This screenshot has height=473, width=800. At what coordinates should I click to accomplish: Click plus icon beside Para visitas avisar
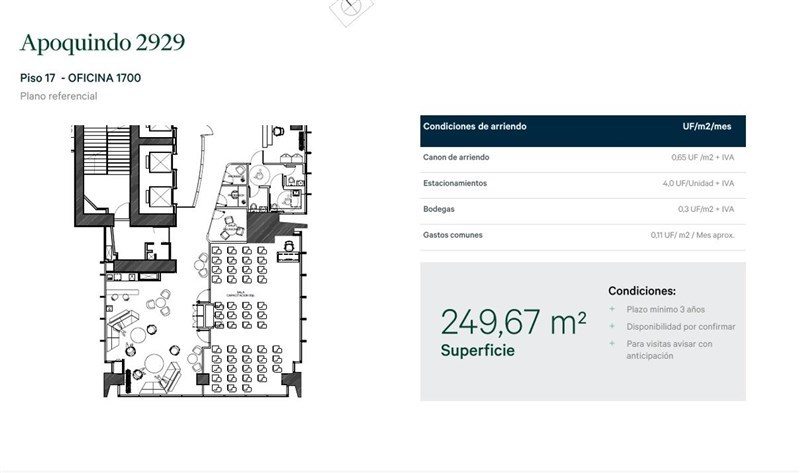[612, 344]
